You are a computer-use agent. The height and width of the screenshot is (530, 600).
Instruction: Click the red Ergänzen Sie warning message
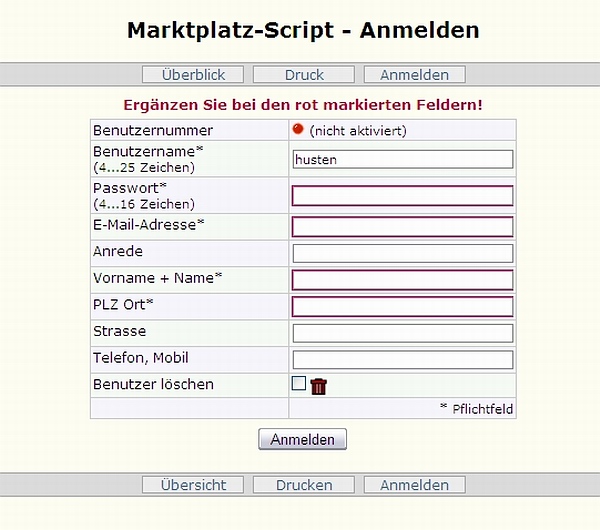click(303, 105)
